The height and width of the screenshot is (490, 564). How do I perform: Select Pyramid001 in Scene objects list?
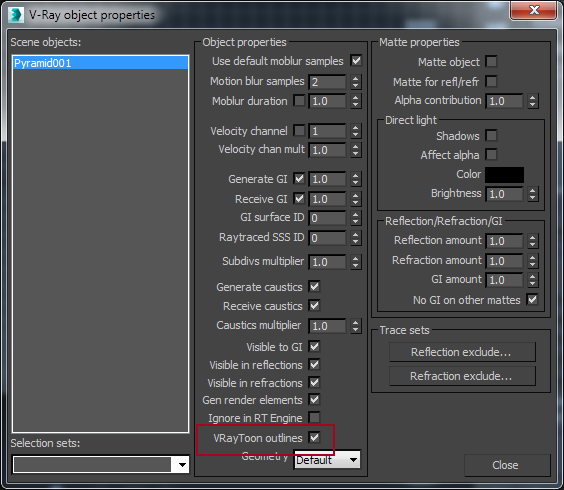pos(100,63)
